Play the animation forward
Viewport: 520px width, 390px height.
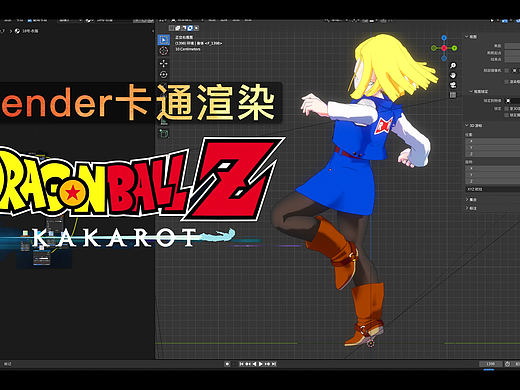coord(261,364)
